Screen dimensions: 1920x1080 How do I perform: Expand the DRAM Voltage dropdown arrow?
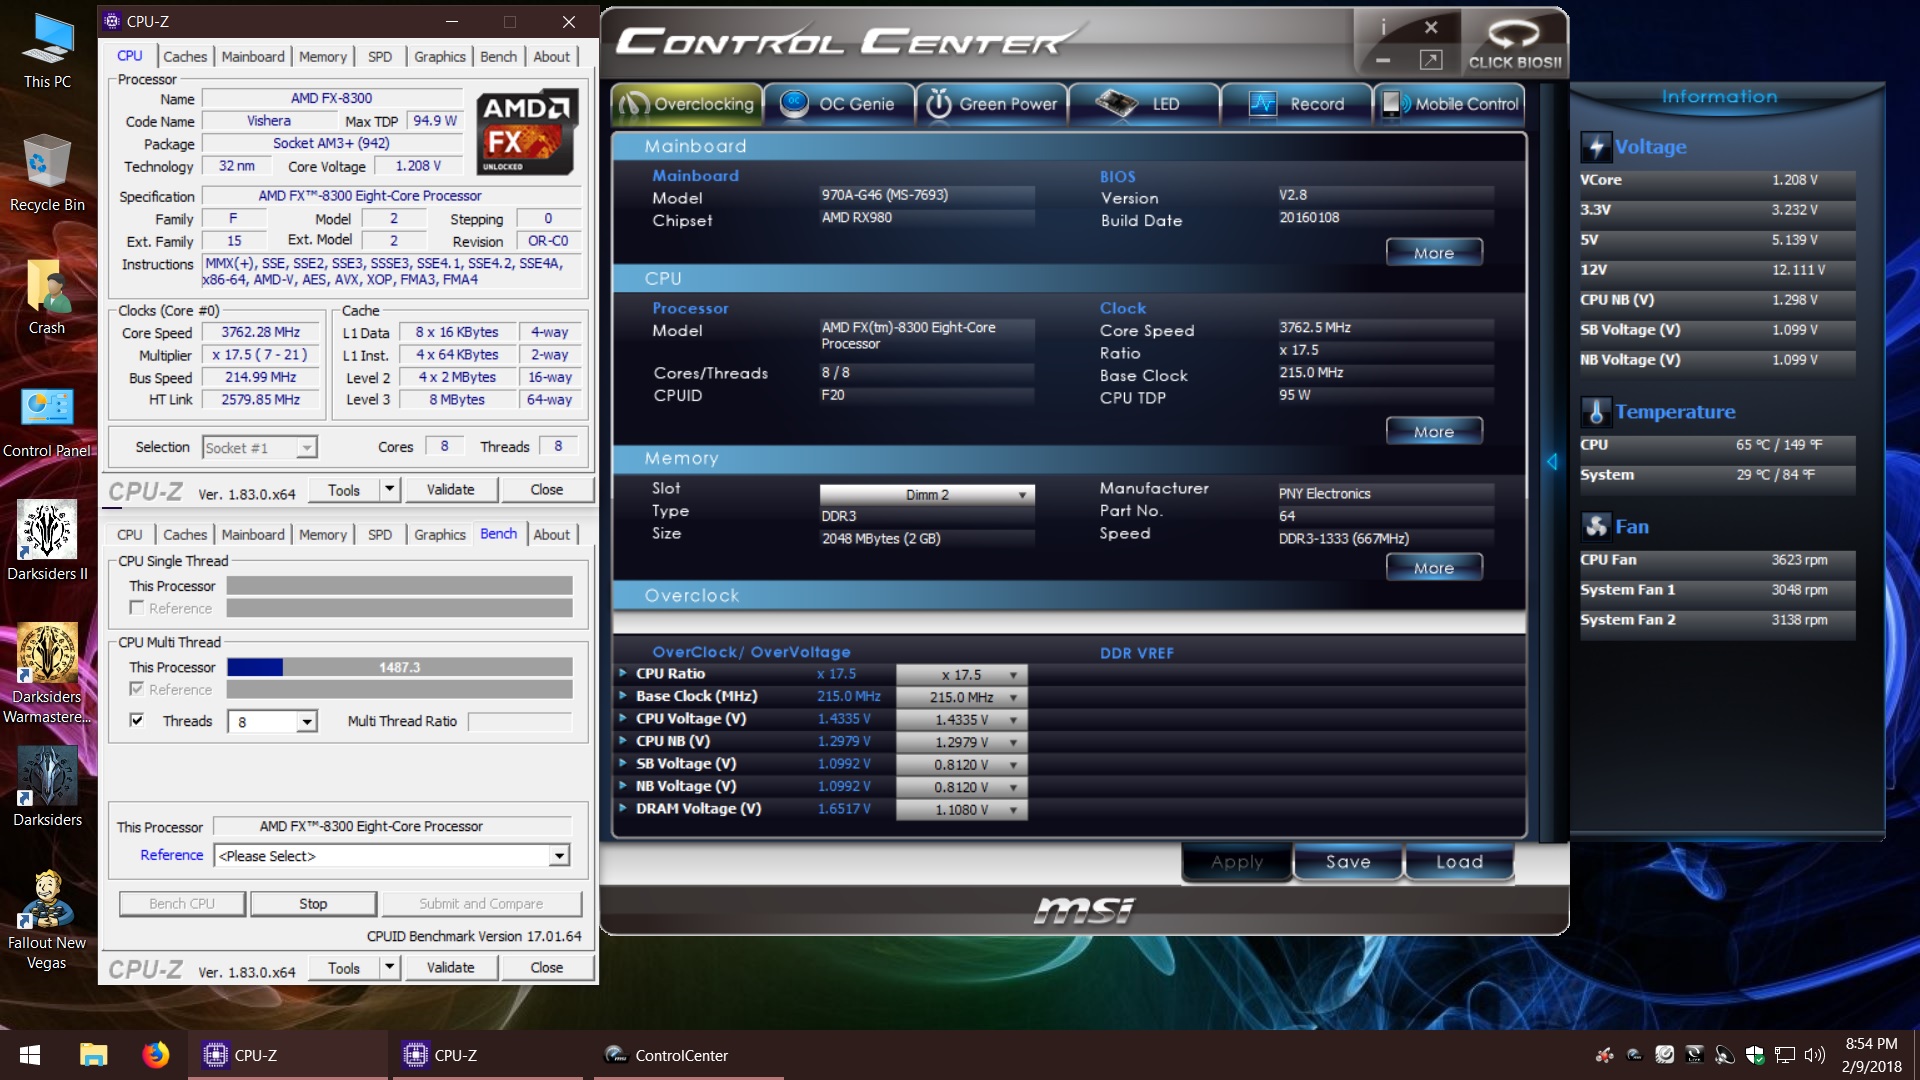click(1015, 808)
